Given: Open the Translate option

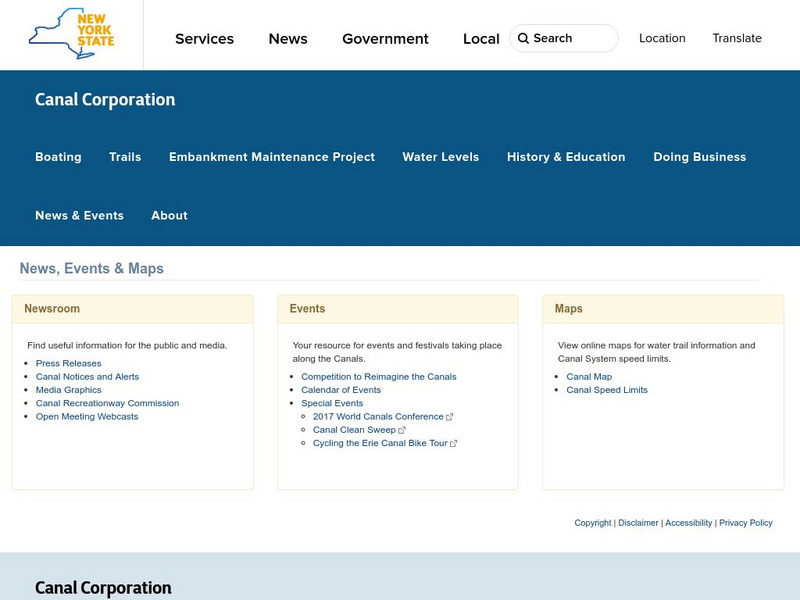Looking at the screenshot, I should click(737, 38).
